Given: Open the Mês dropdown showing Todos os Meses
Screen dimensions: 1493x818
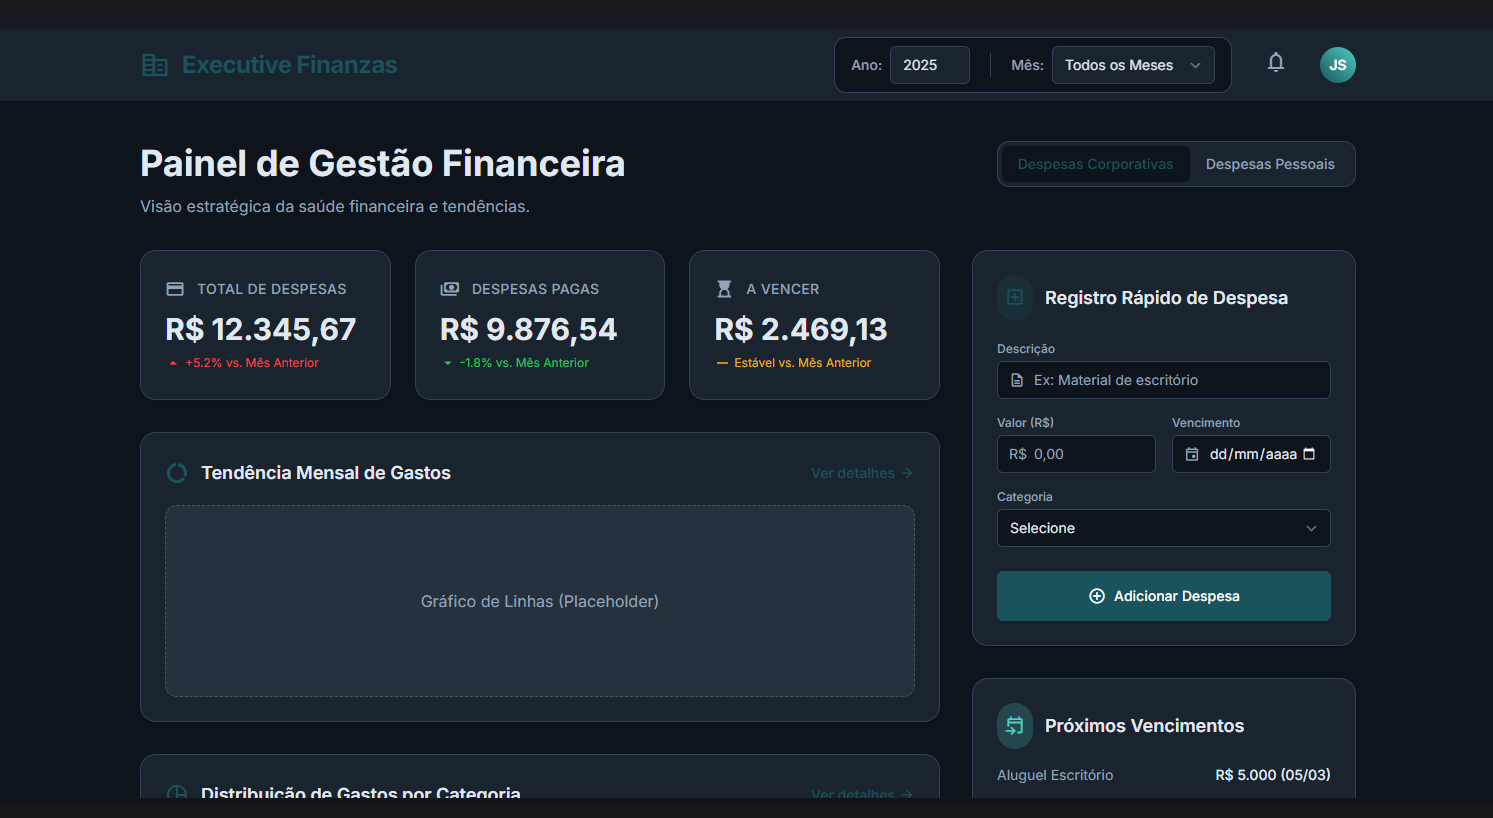Looking at the screenshot, I should (1133, 64).
